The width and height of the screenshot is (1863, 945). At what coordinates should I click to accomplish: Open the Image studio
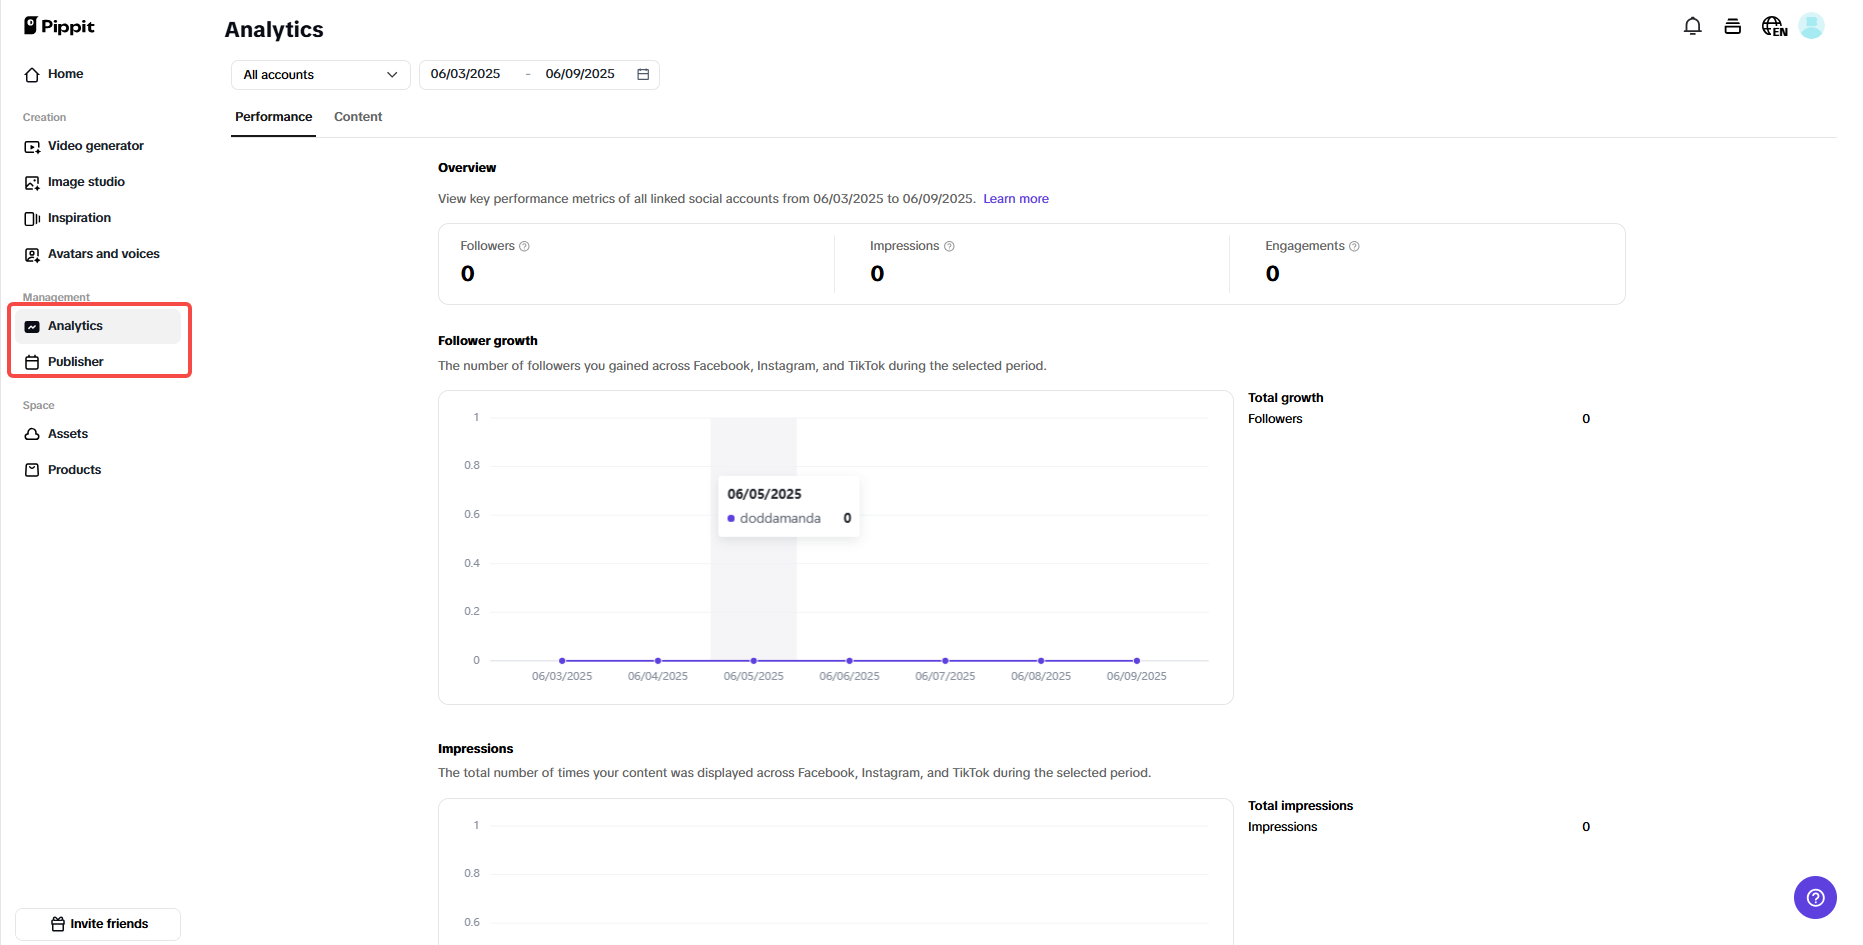tap(86, 182)
